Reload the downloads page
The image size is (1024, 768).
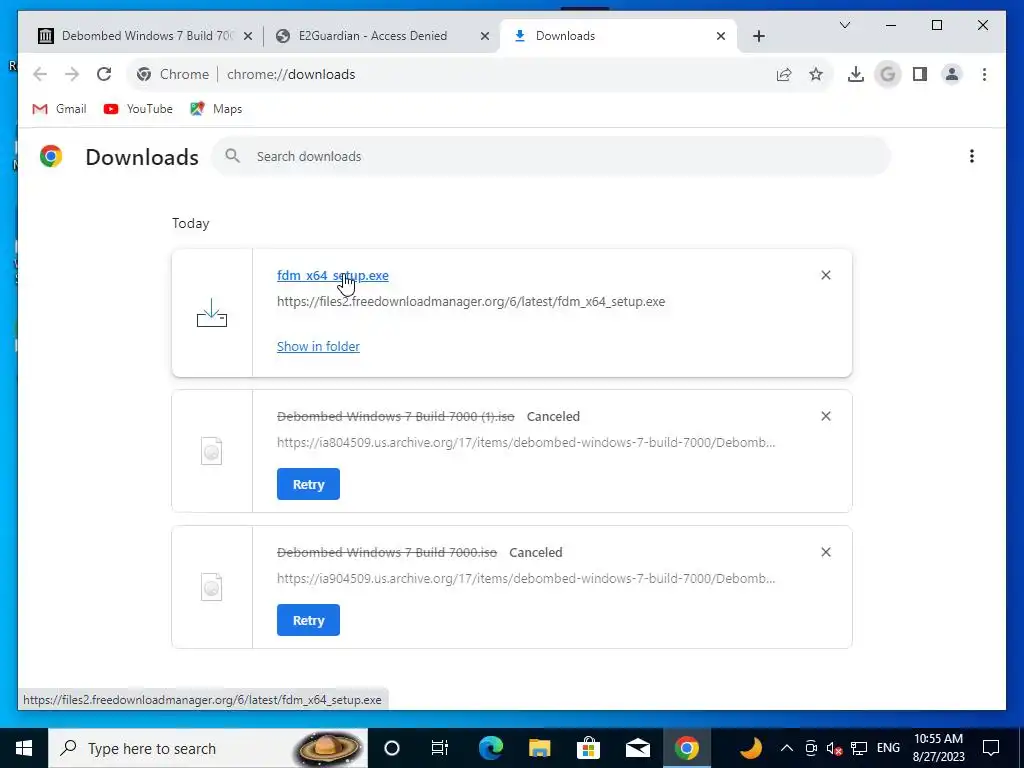[x=104, y=74]
